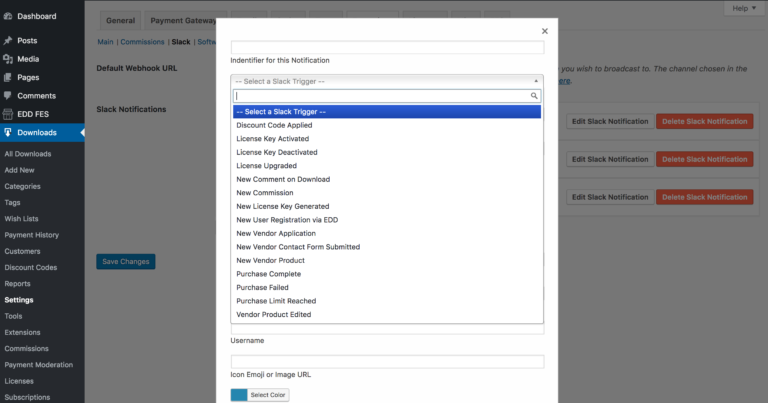Click the Comments bubble icon
Viewport: 768px width, 403px height.
[x=8, y=95]
